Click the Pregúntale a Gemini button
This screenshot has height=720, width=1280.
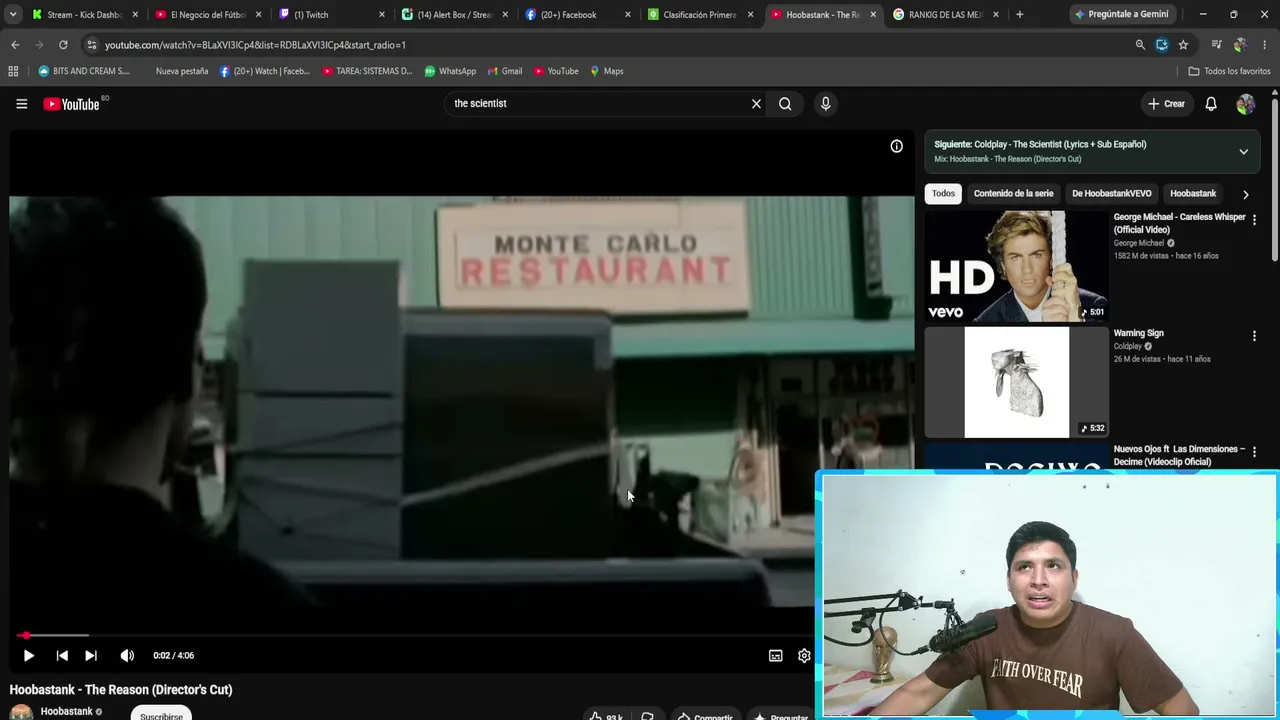click(x=1122, y=15)
